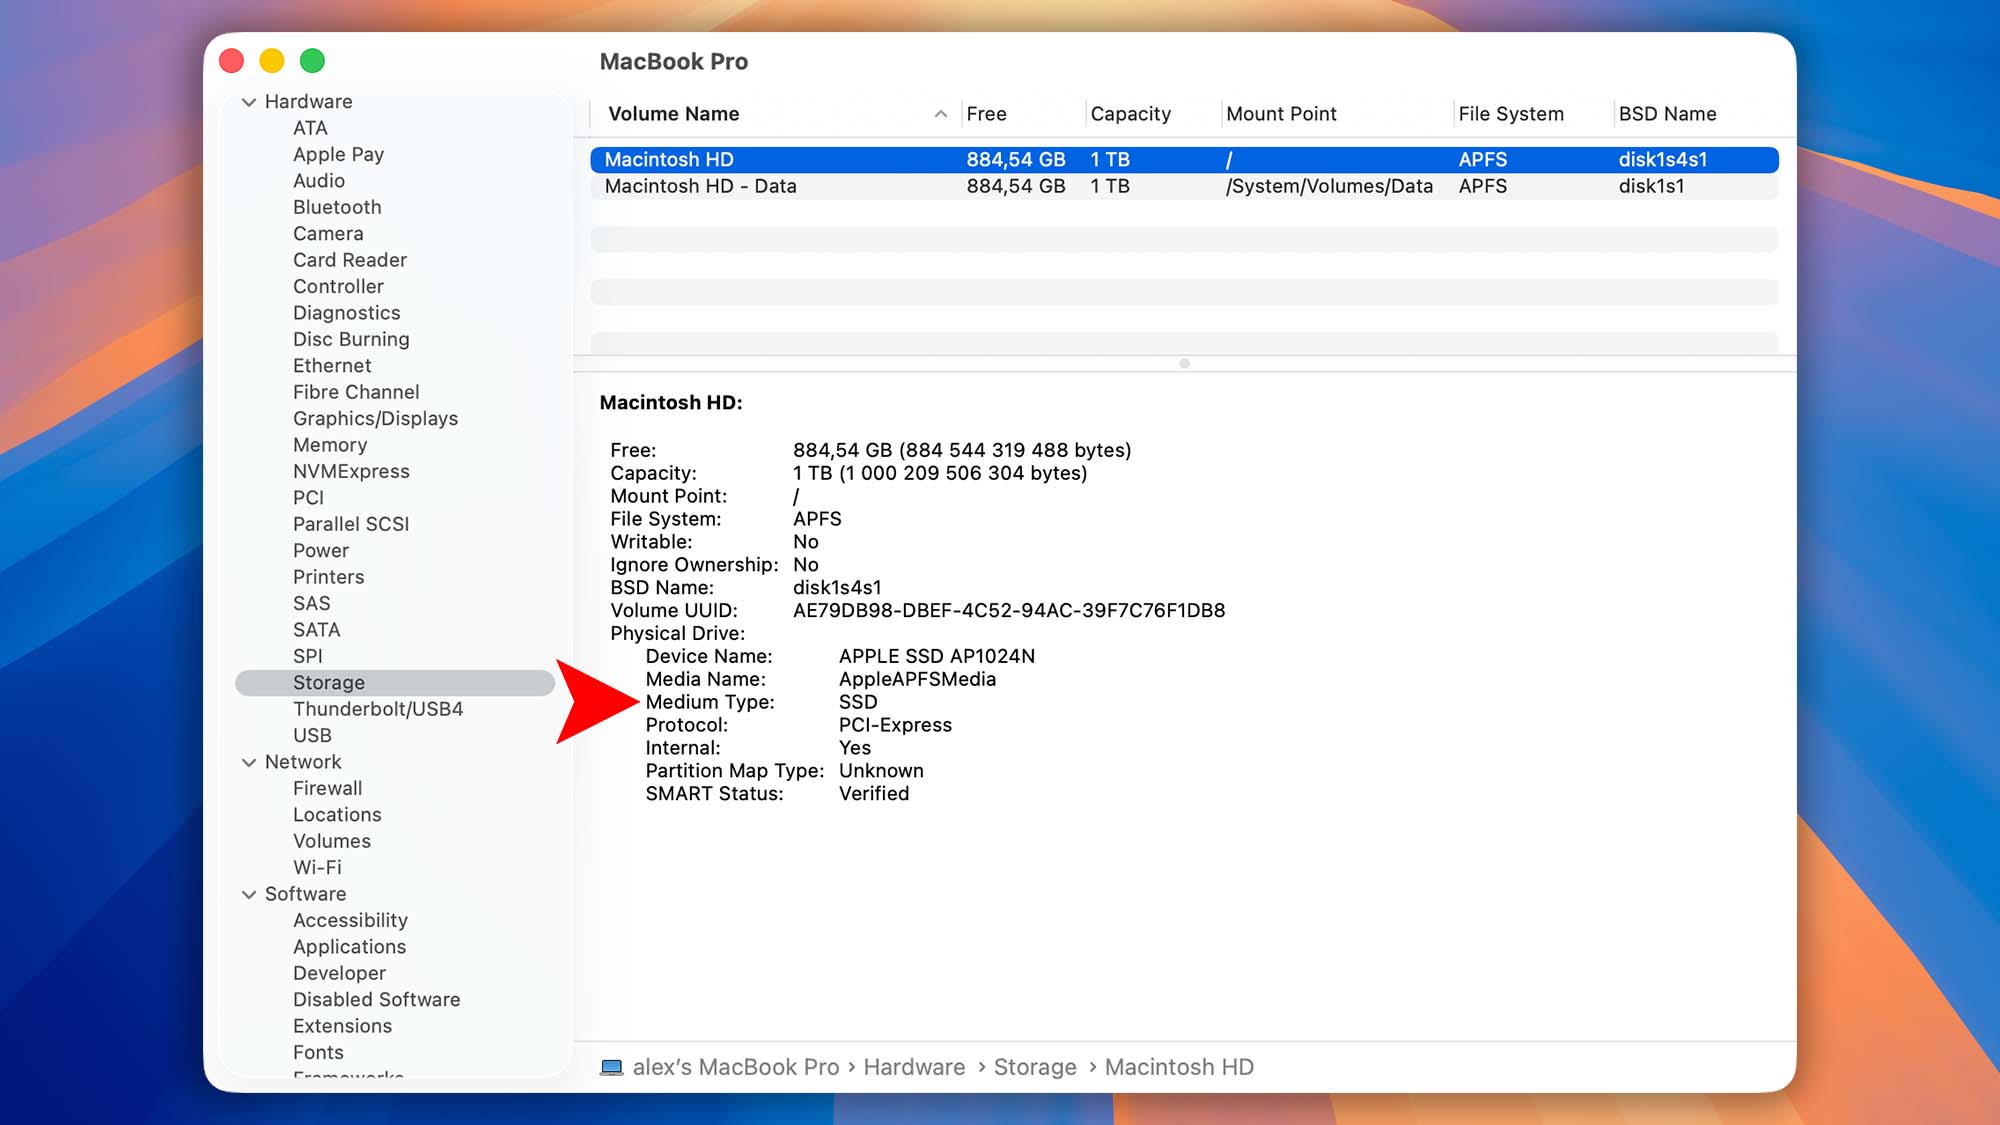
Task: Collapse the Software section chevron
Action: click(249, 894)
